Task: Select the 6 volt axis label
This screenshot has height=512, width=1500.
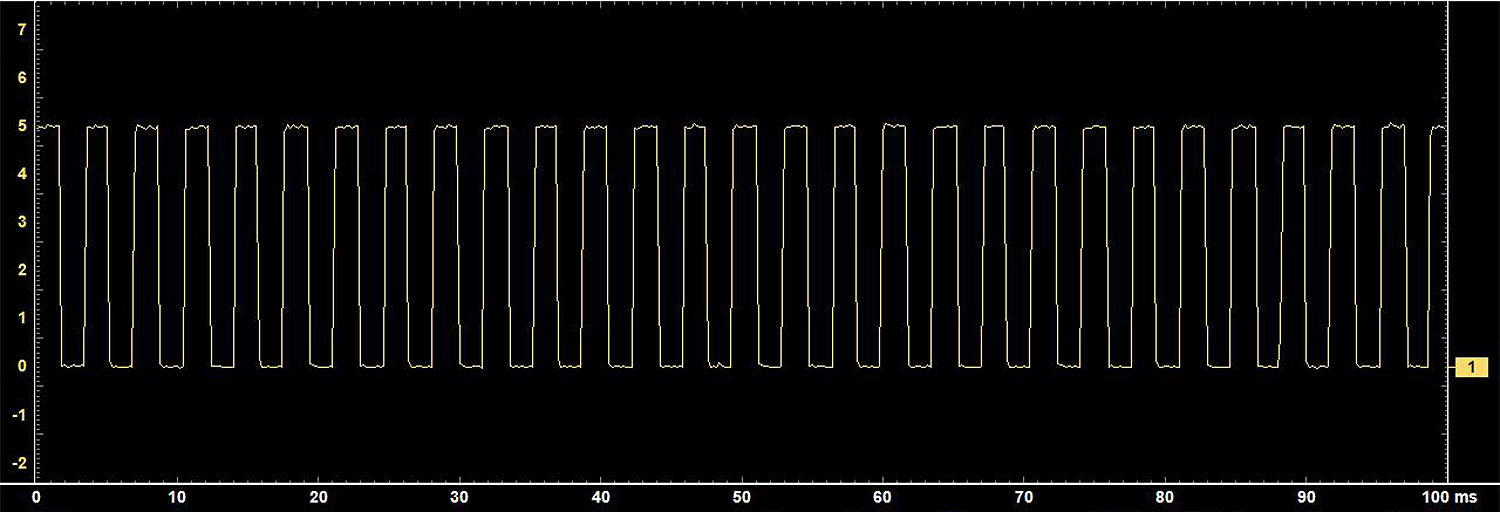Action: point(22,77)
